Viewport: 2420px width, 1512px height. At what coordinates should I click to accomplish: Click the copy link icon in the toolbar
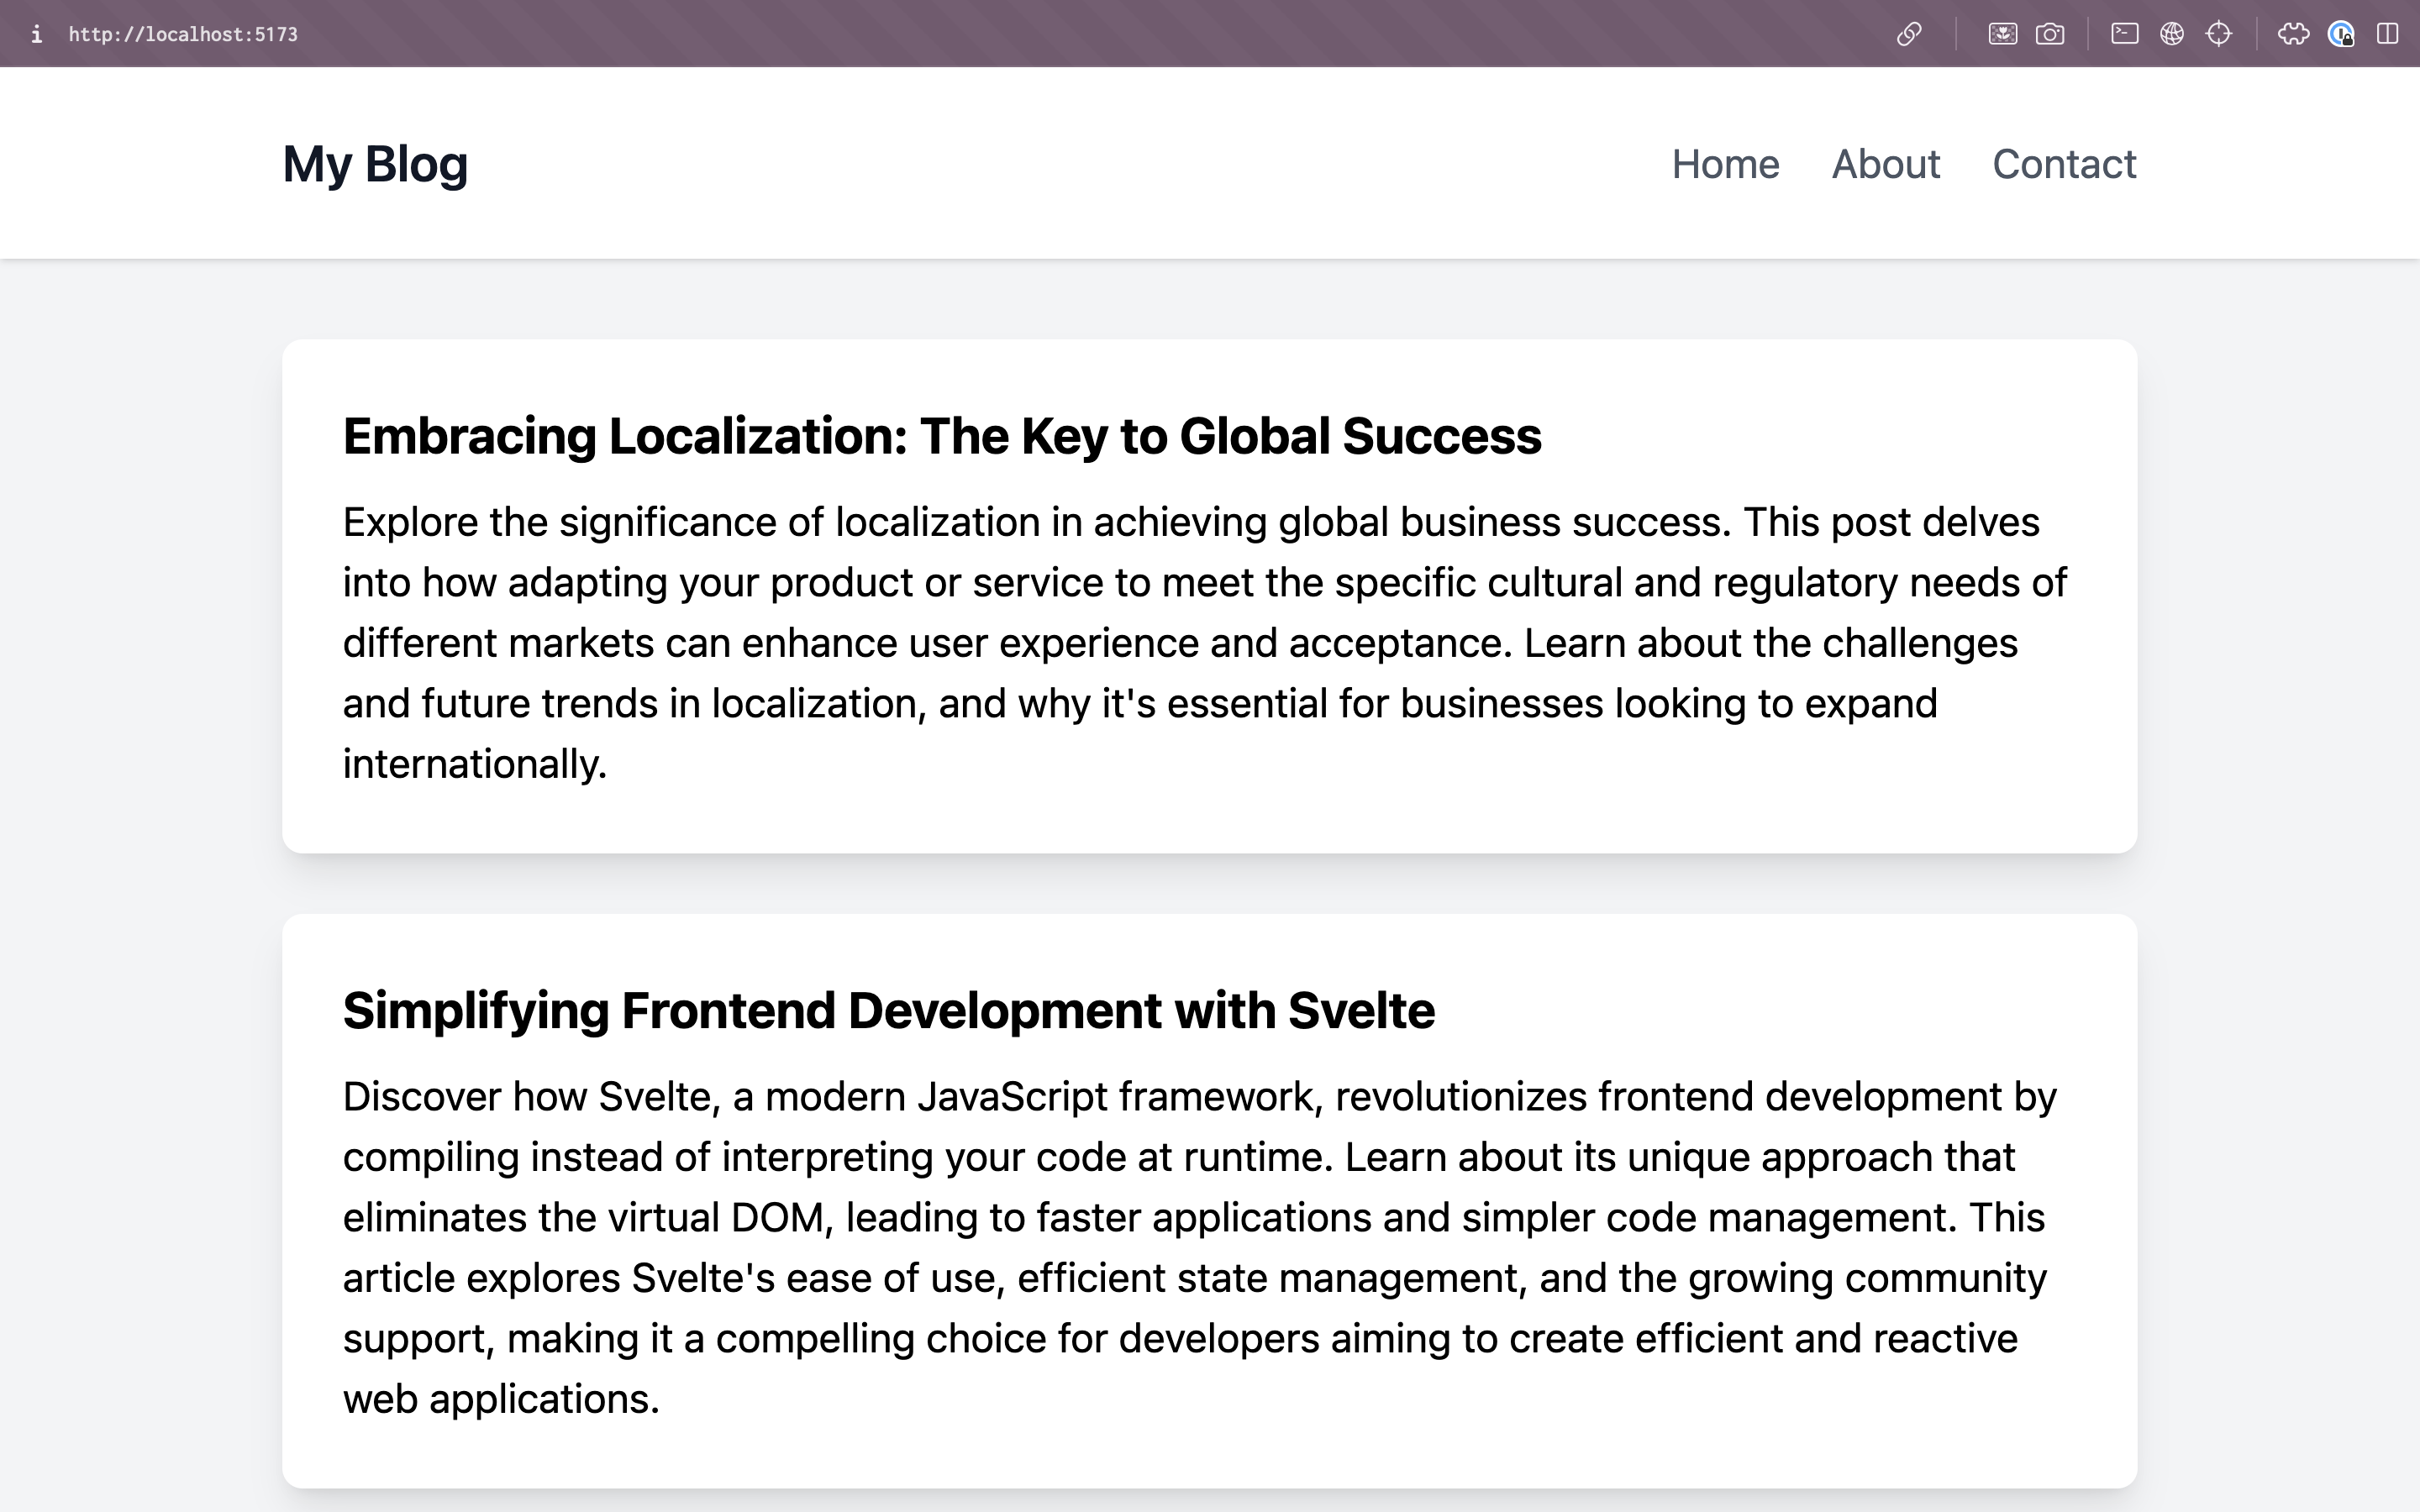click(1911, 33)
